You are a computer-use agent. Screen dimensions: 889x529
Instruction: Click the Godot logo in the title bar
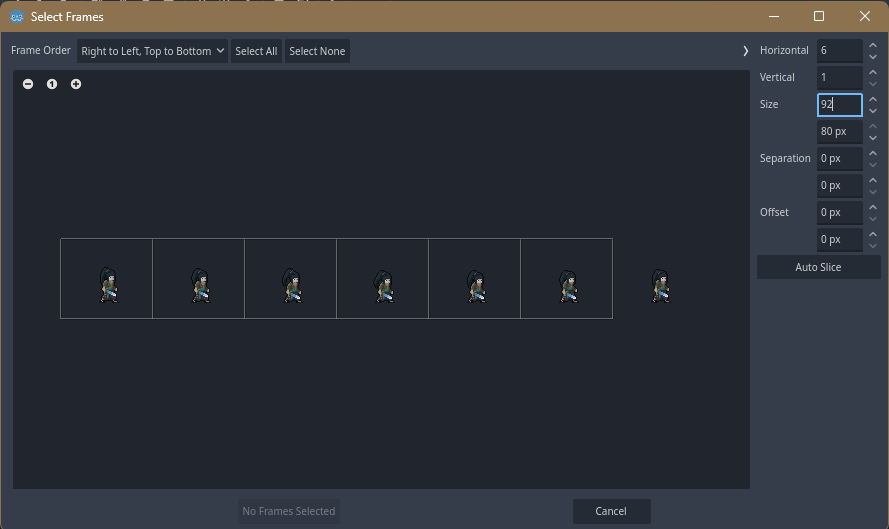coord(17,17)
